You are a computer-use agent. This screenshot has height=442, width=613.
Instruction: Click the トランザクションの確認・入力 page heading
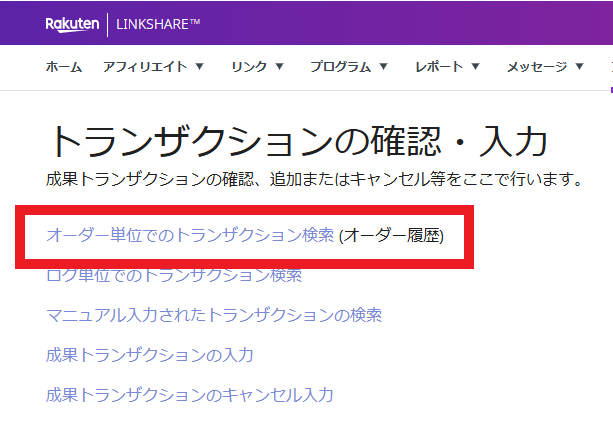coord(297,141)
